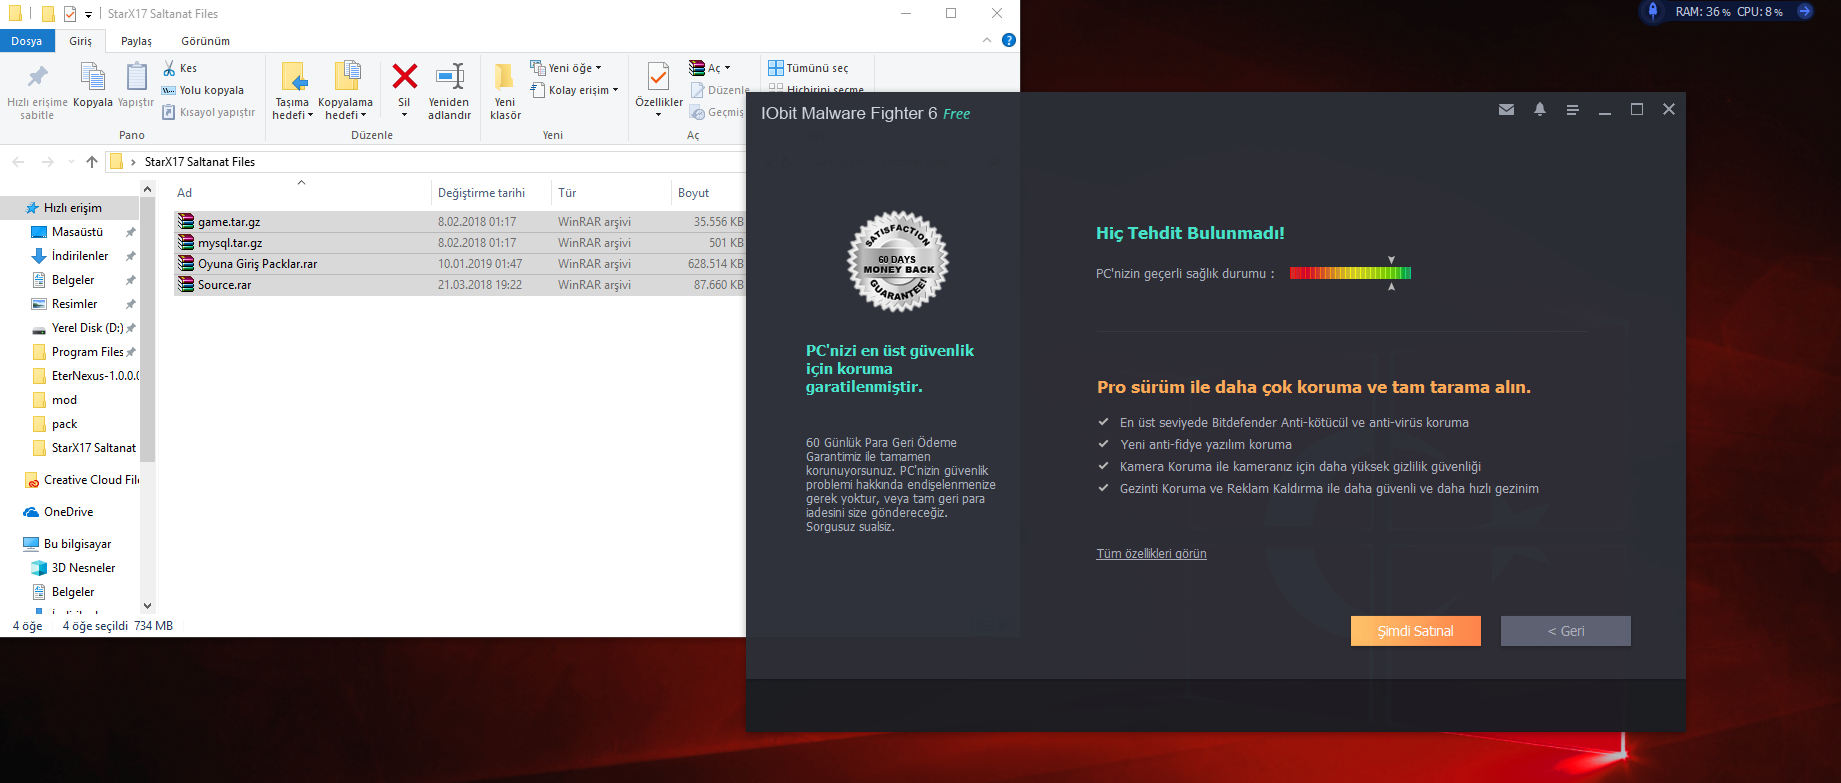Open İndirilenler in navigation pane
Screen dimensions: 1841x783
(x=80, y=256)
